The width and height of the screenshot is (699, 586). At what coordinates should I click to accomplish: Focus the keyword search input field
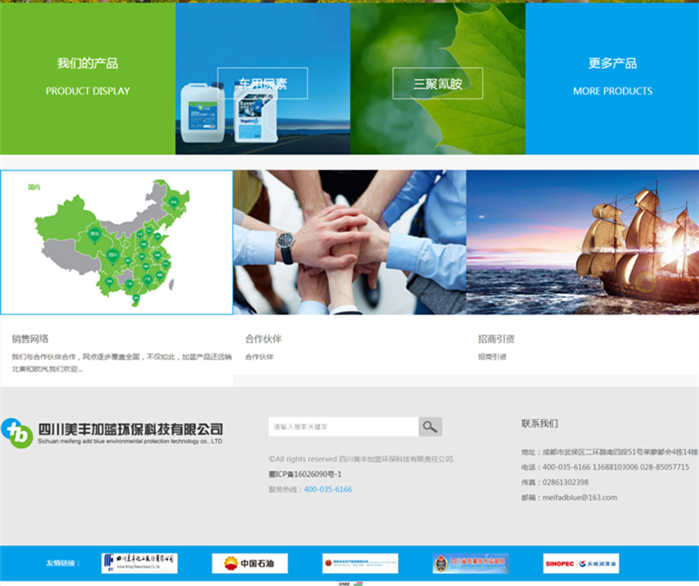coord(342,427)
